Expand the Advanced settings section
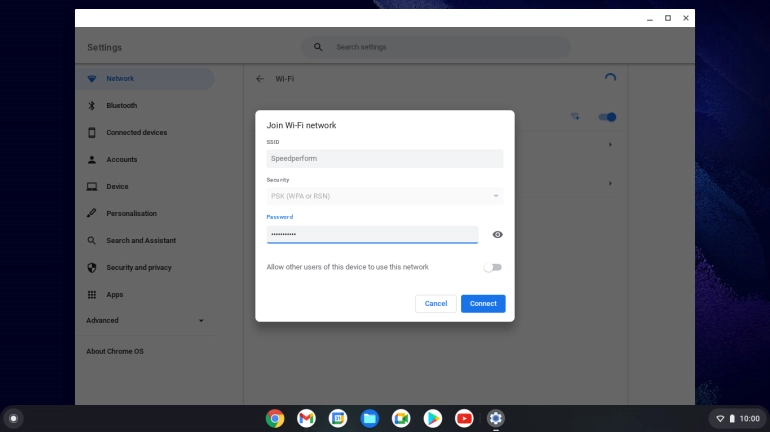Image resolution: width=770 pixels, height=432 pixels. 145,321
